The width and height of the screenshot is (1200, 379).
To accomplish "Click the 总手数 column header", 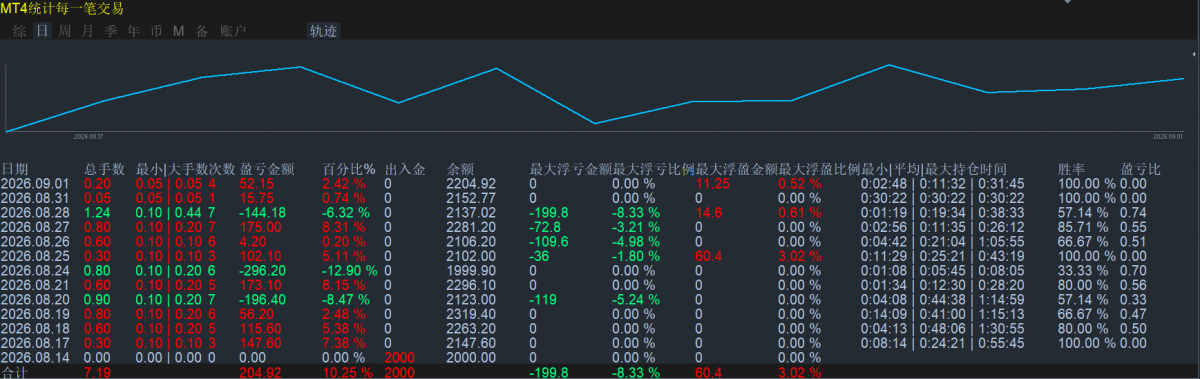I will (x=104, y=169).
